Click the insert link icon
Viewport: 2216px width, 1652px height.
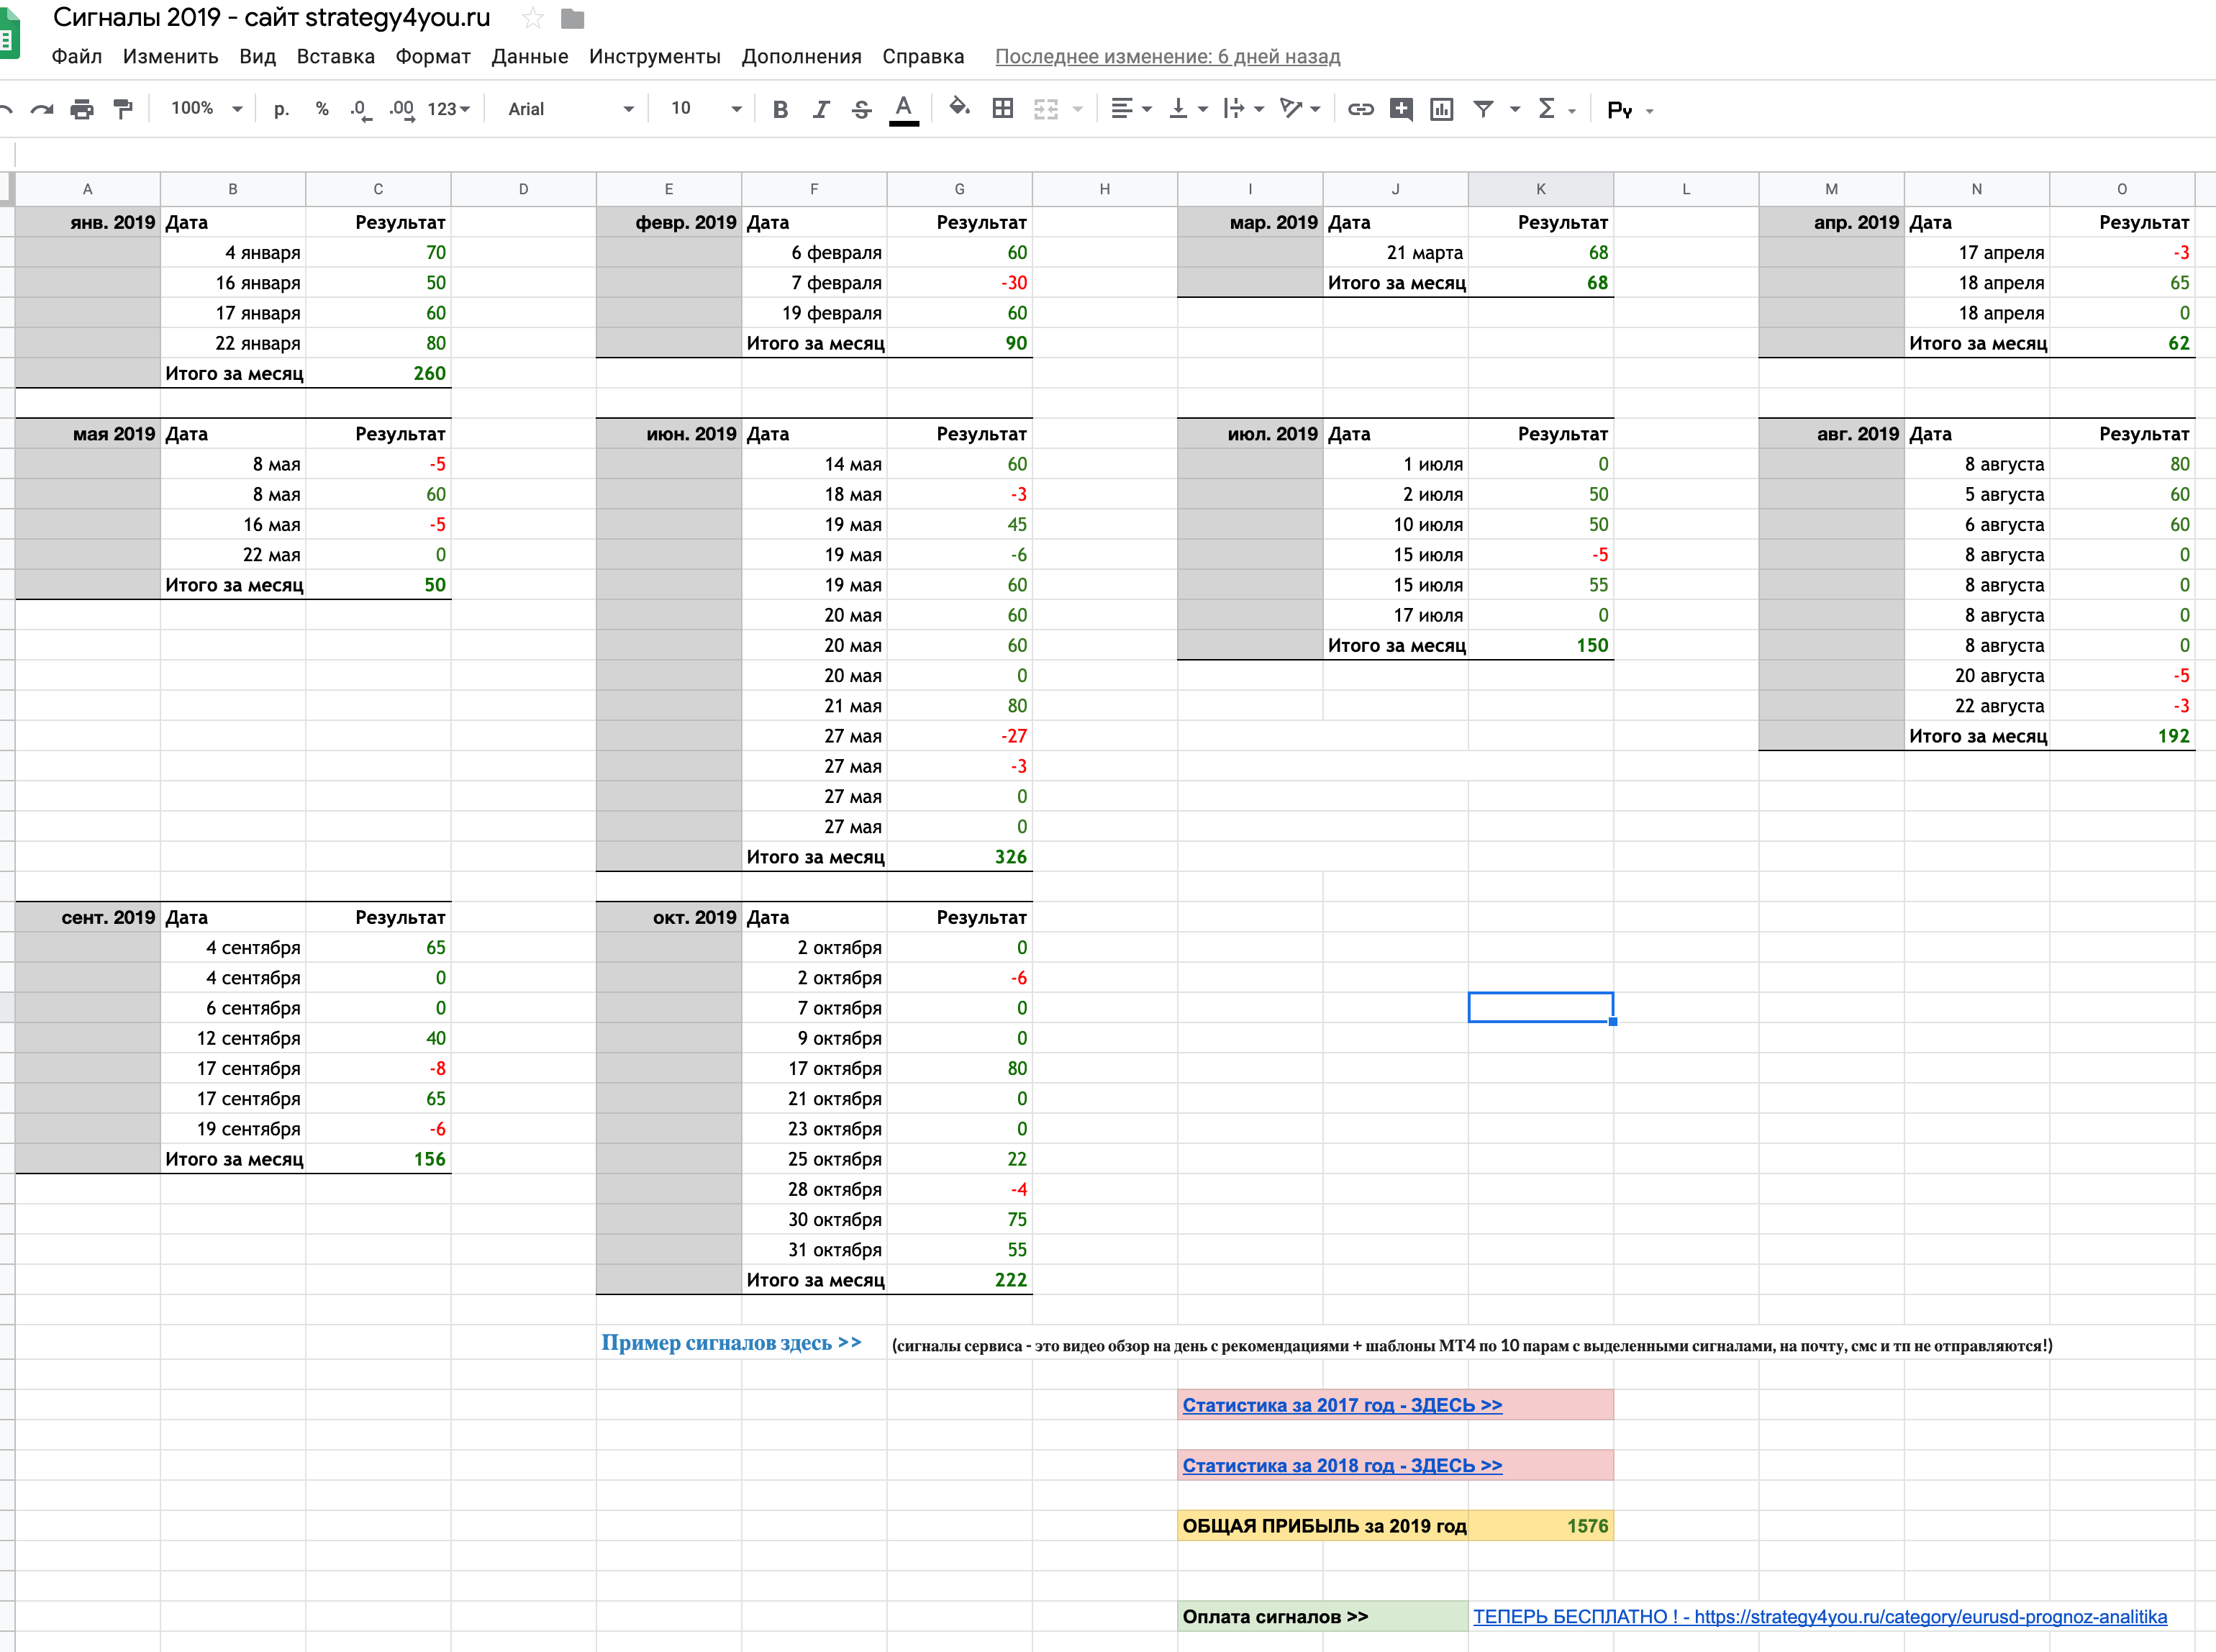(1360, 109)
